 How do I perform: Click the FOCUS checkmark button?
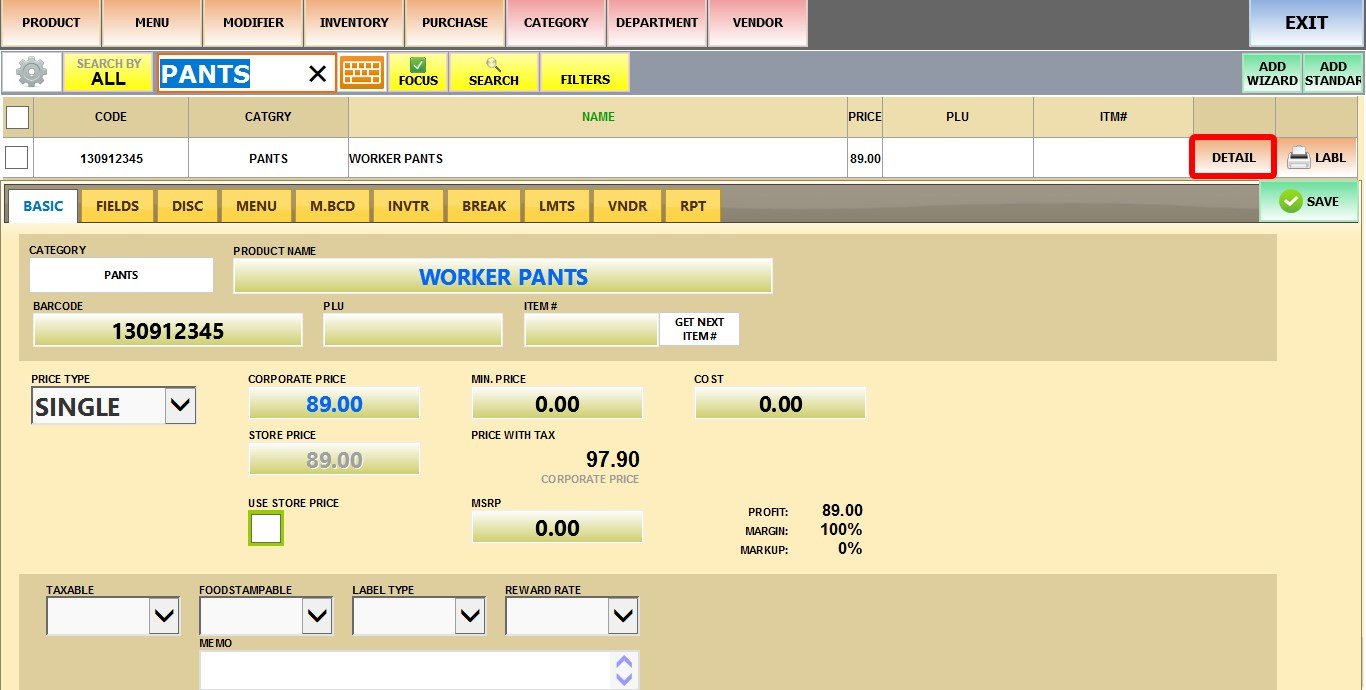418,72
